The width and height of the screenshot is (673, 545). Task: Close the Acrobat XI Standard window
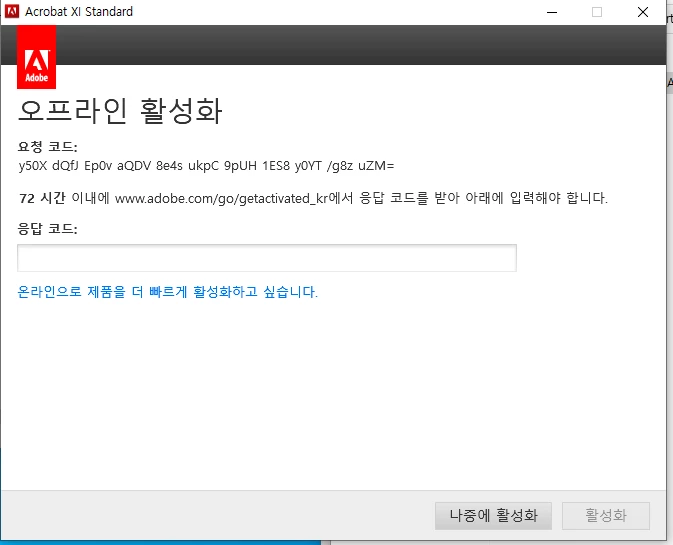point(643,12)
